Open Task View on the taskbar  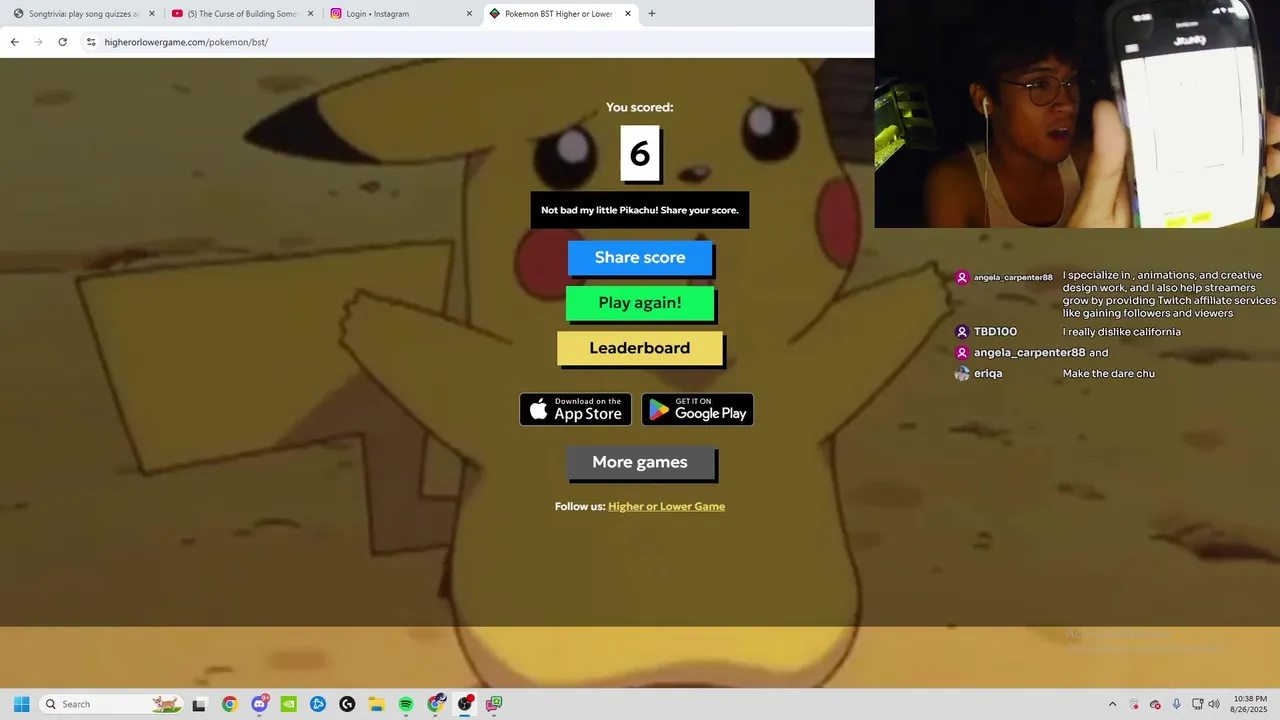199,704
